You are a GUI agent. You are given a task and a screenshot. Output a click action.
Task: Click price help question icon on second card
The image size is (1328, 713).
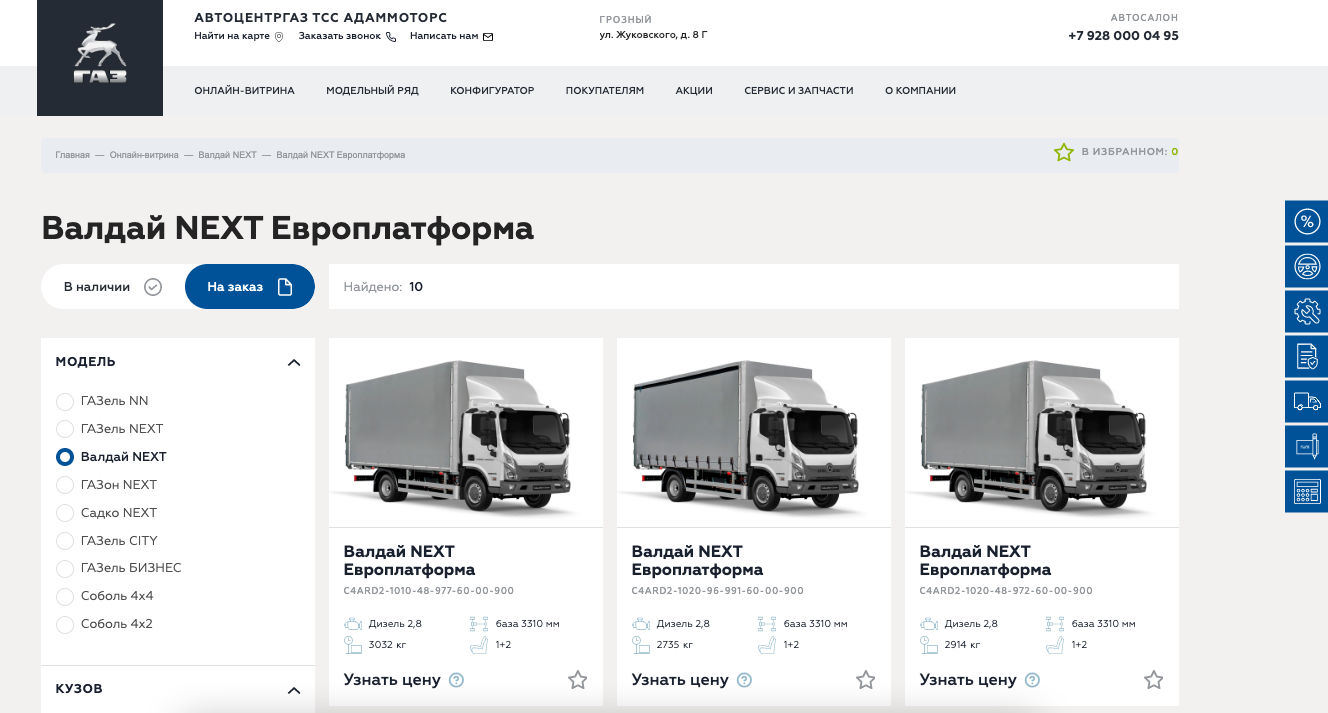745,680
